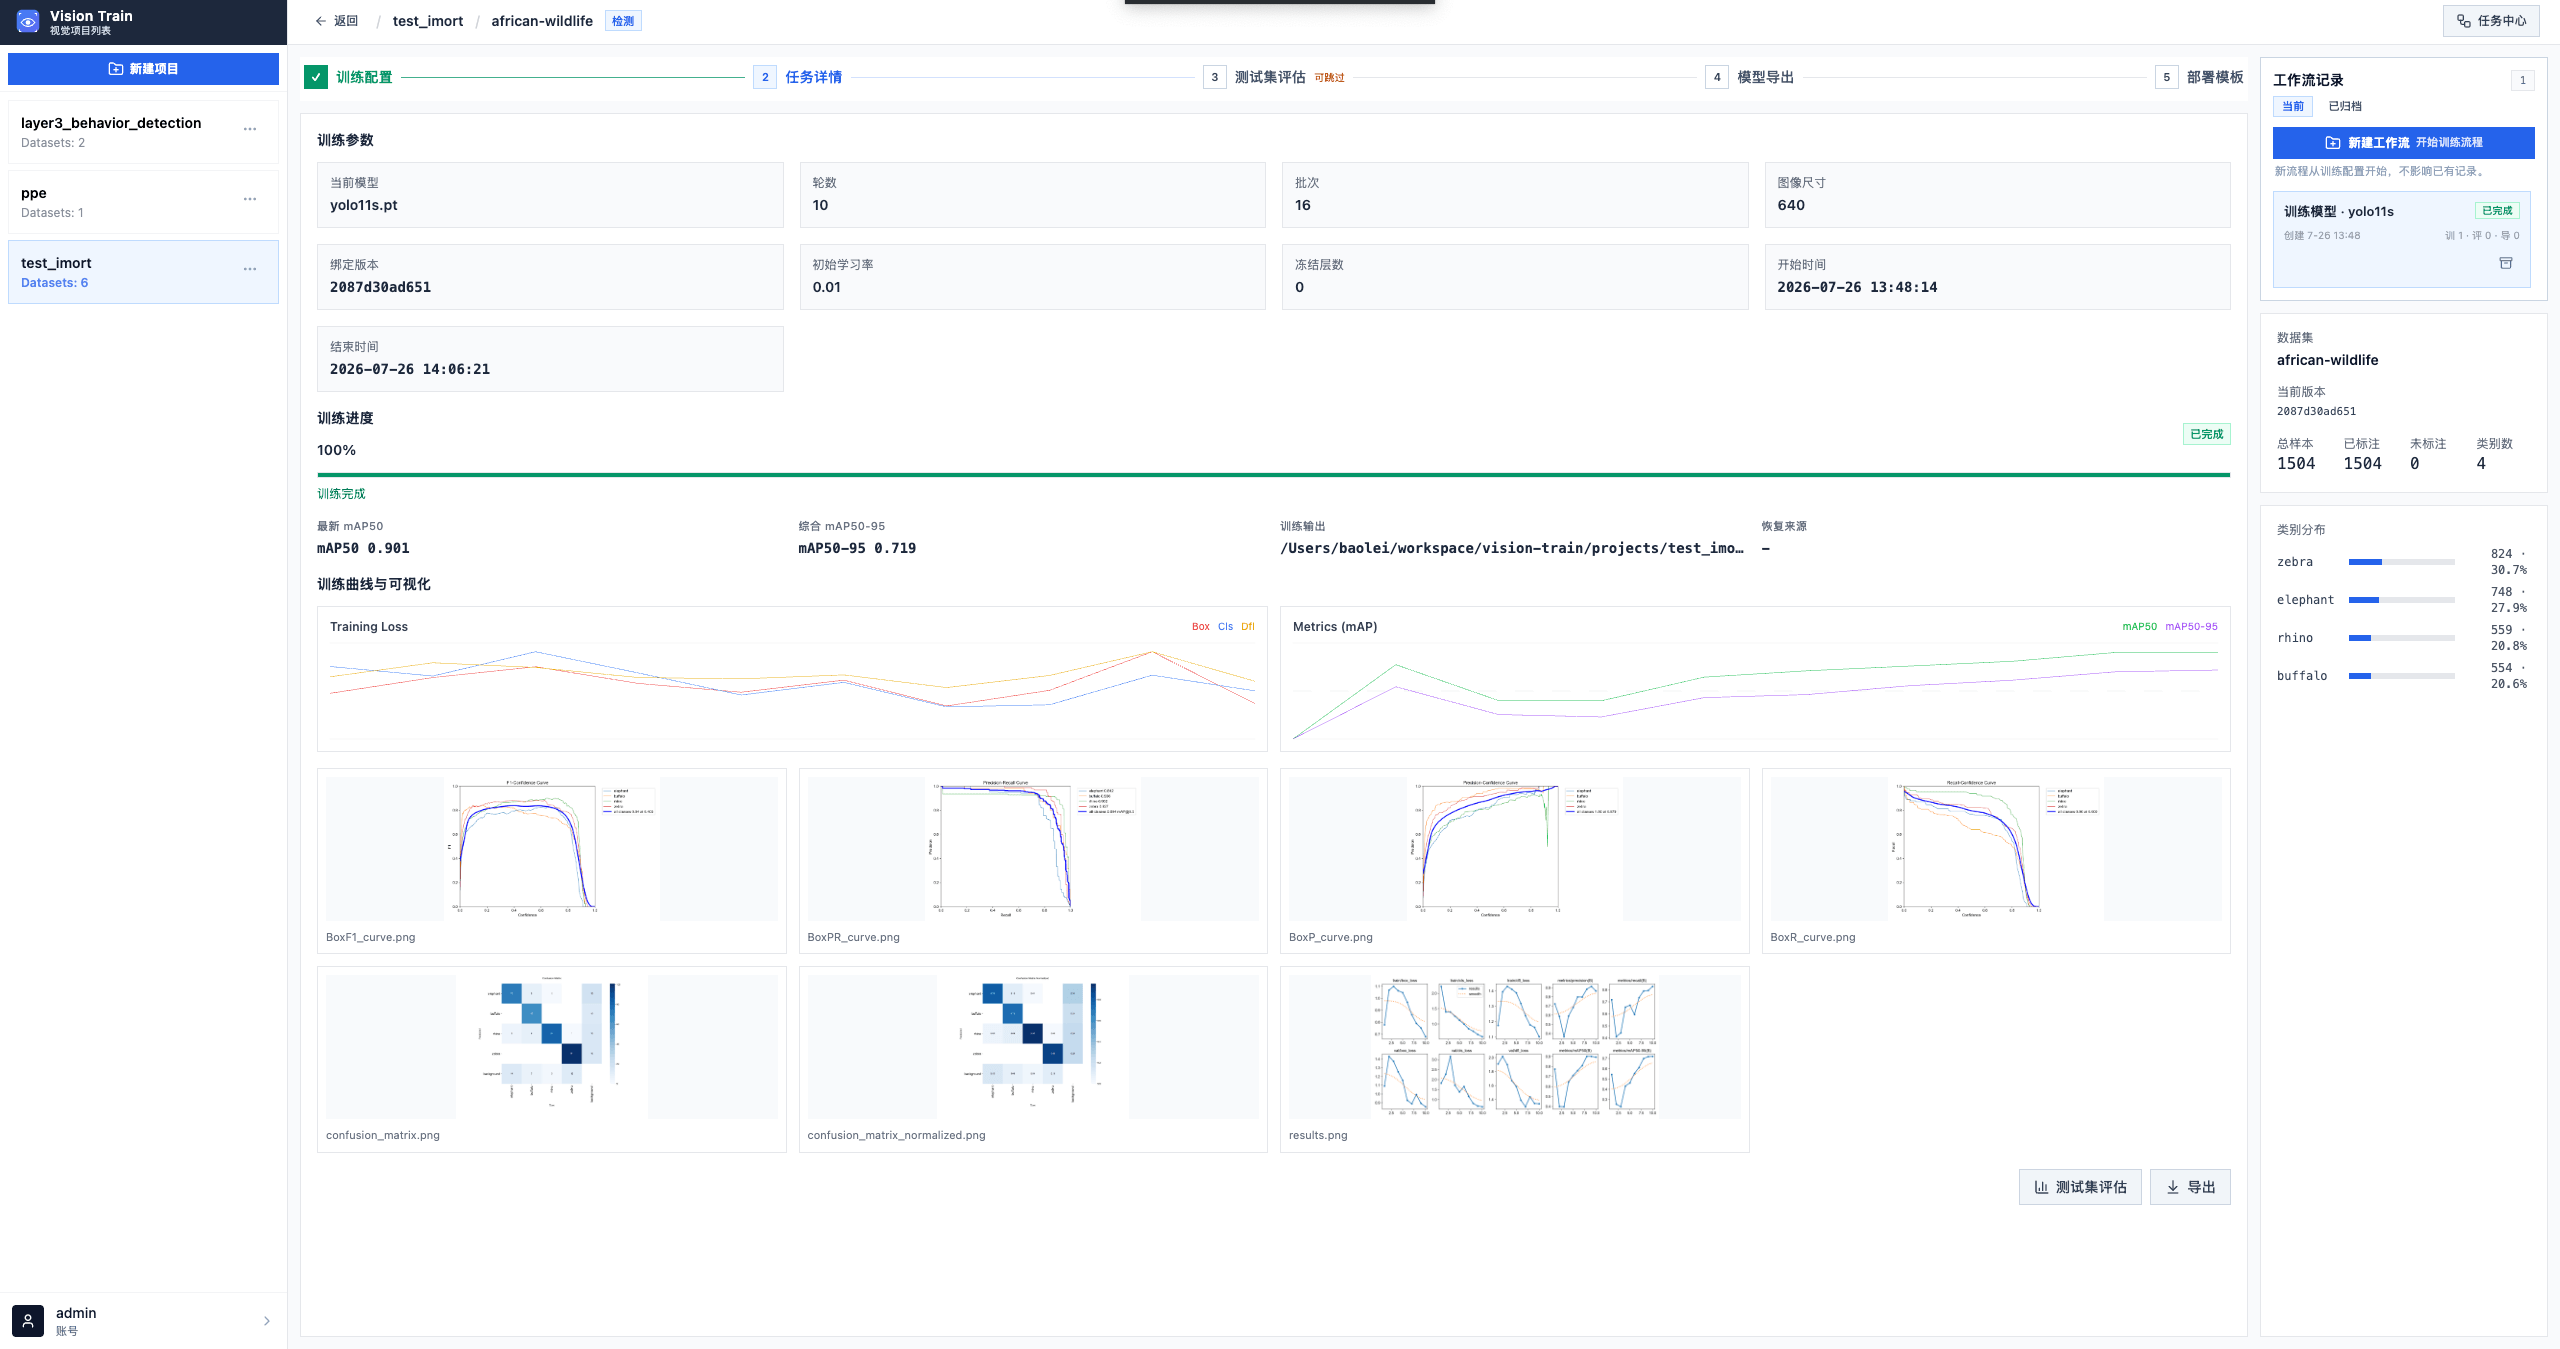Click test_imort breadcrumb link
The width and height of the screenshot is (2560, 1349).
coord(428,21)
